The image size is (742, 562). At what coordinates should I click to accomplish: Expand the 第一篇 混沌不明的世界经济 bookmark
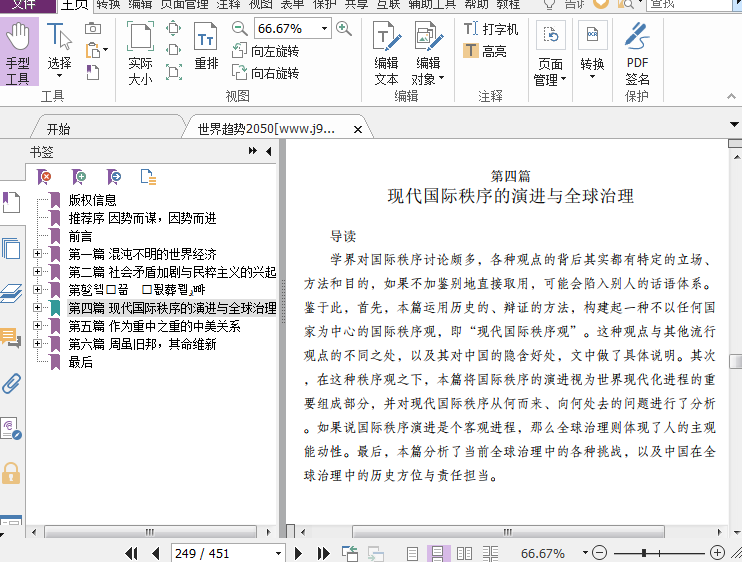coord(37,254)
